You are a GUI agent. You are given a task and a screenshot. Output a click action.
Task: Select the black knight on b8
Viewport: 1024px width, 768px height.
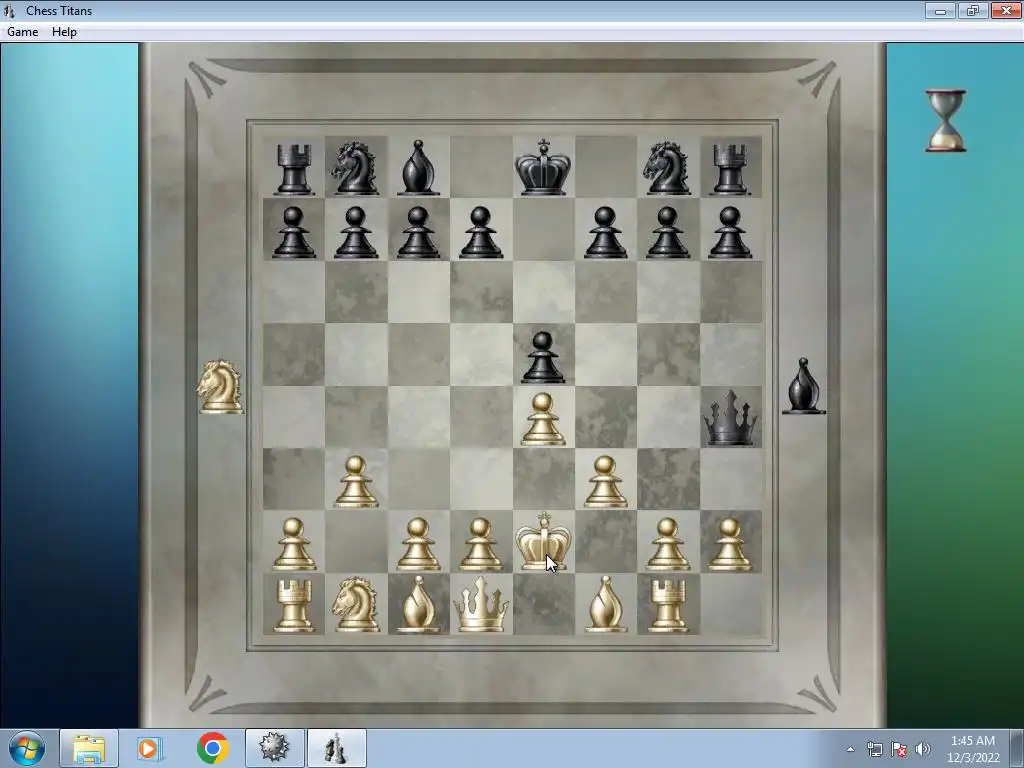(355, 168)
